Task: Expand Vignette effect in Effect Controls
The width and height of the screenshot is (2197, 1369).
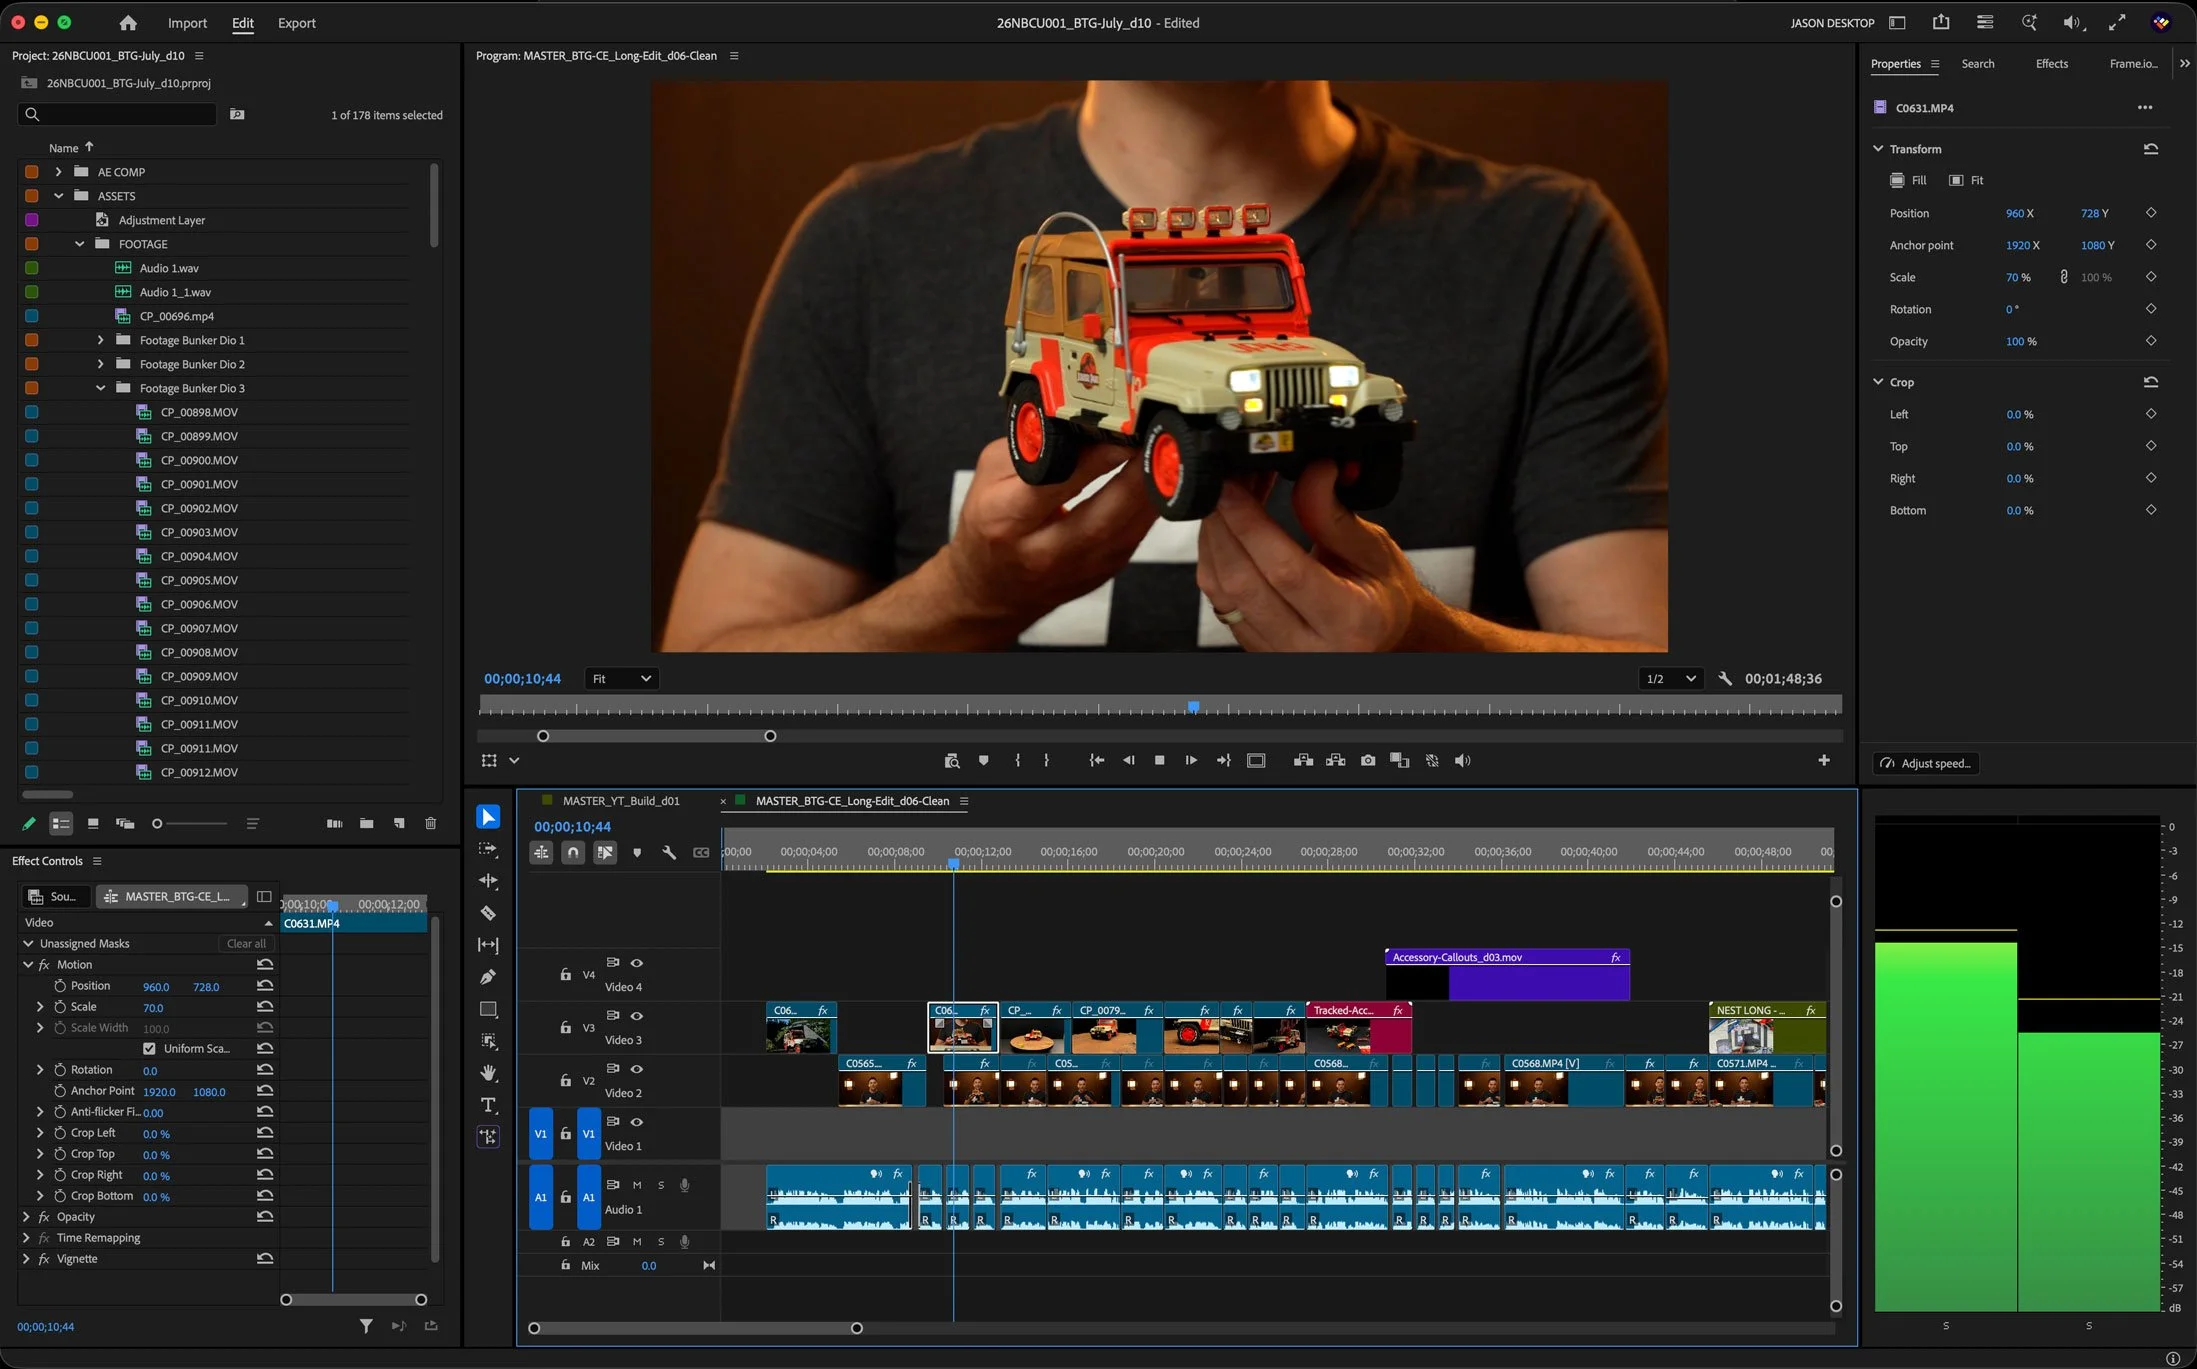Action: pyautogui.click(x=26, y=1259)
